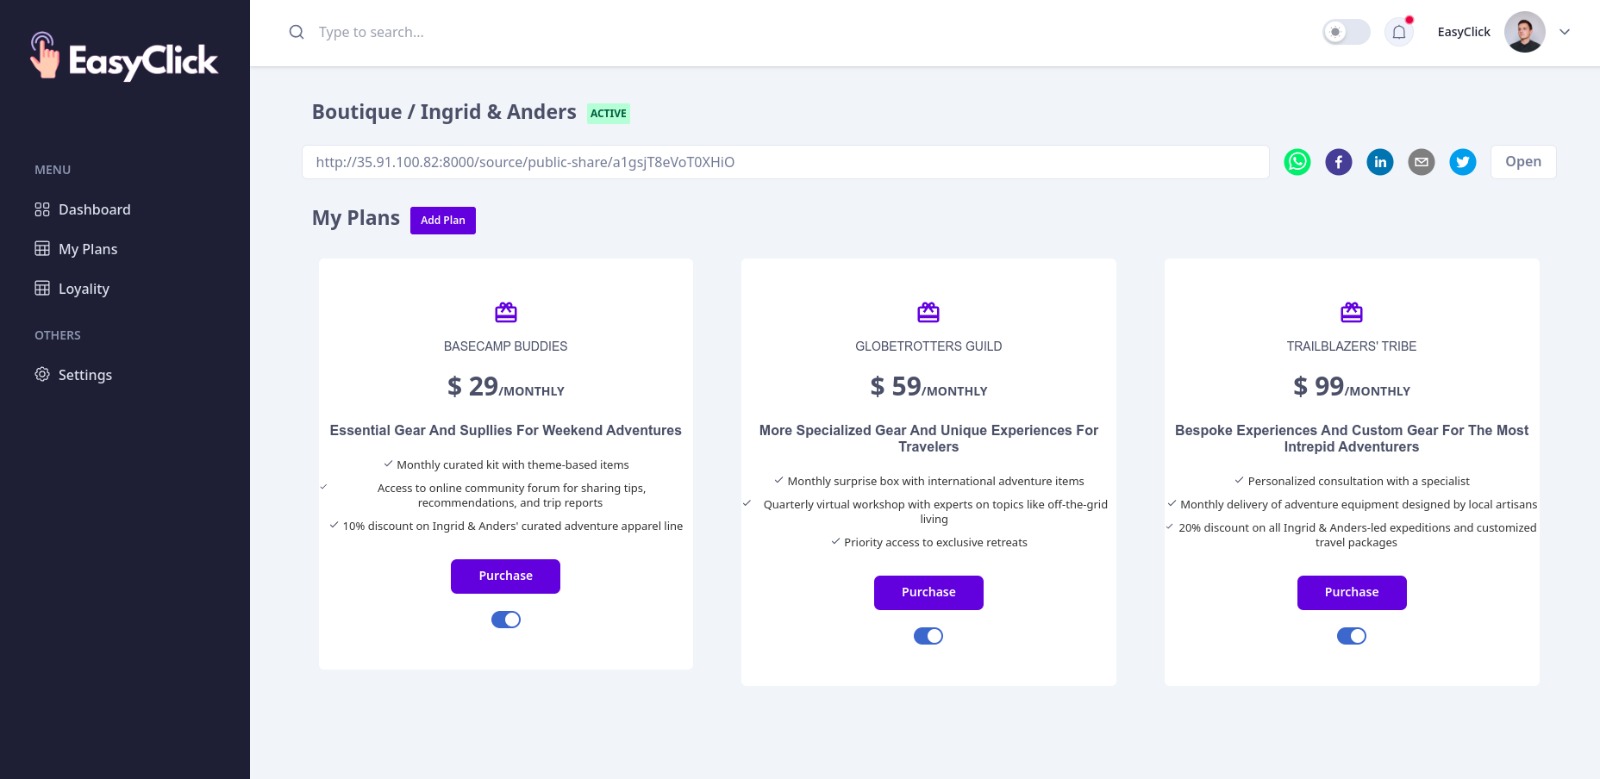Share the link on LinkedIn icon
Screen dimensions: 1600x779
pos(1380,162)
